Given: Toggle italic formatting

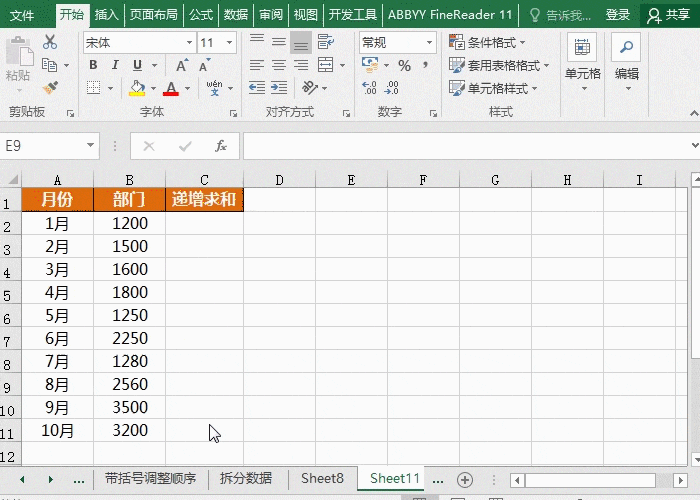Looking at the screenshot, I should pos(115,65).
